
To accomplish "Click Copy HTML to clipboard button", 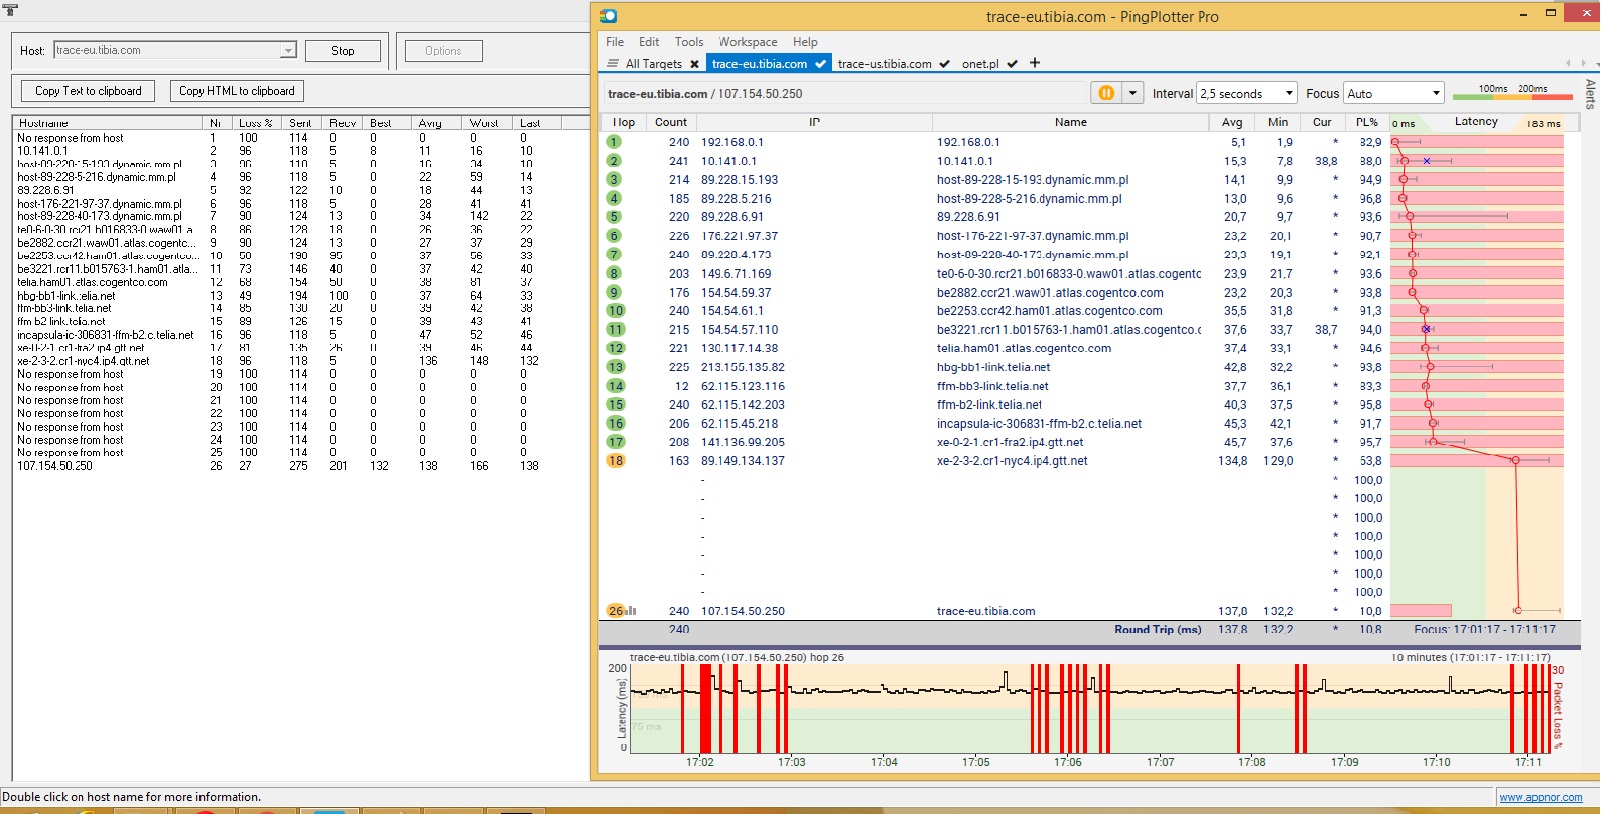I will pyautogui.click(x=237, y=91).
